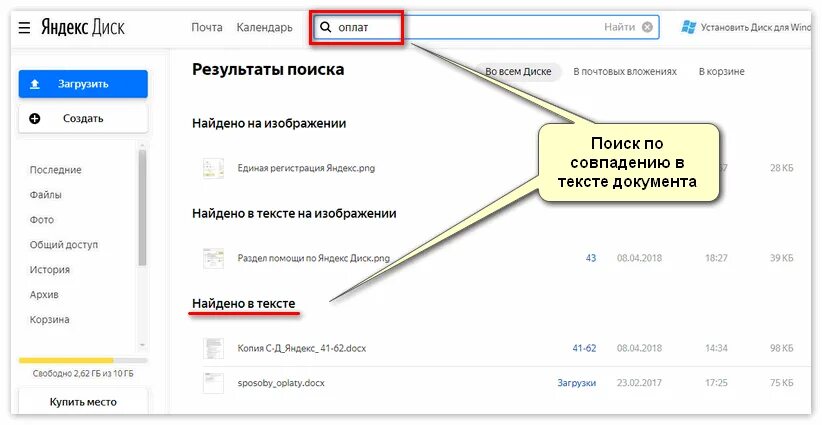Click the Яндекс Диск logo
Image resolution: width=822 pixels, height=425 pixels.
click(83, 27)
